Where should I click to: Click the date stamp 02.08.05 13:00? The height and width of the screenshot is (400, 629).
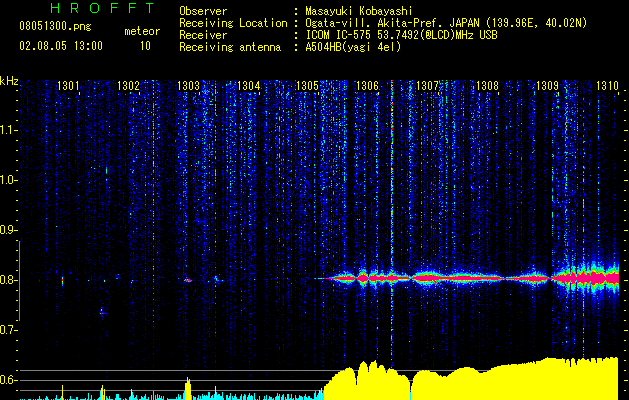click(61, 46)
